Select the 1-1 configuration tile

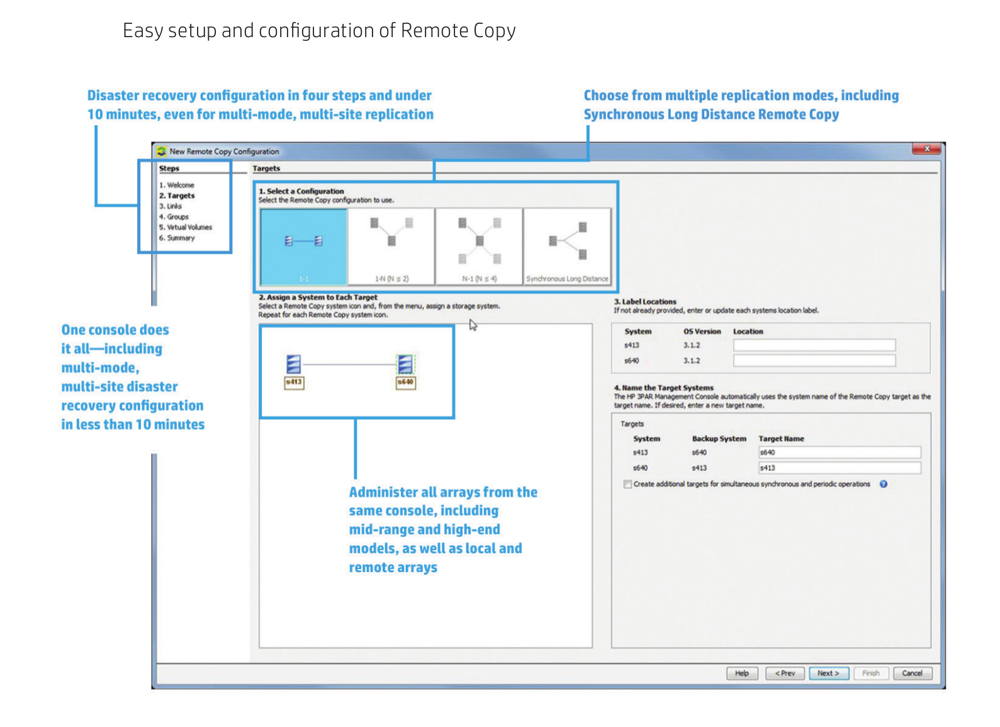pyautogui.click(x=303, y=246)
